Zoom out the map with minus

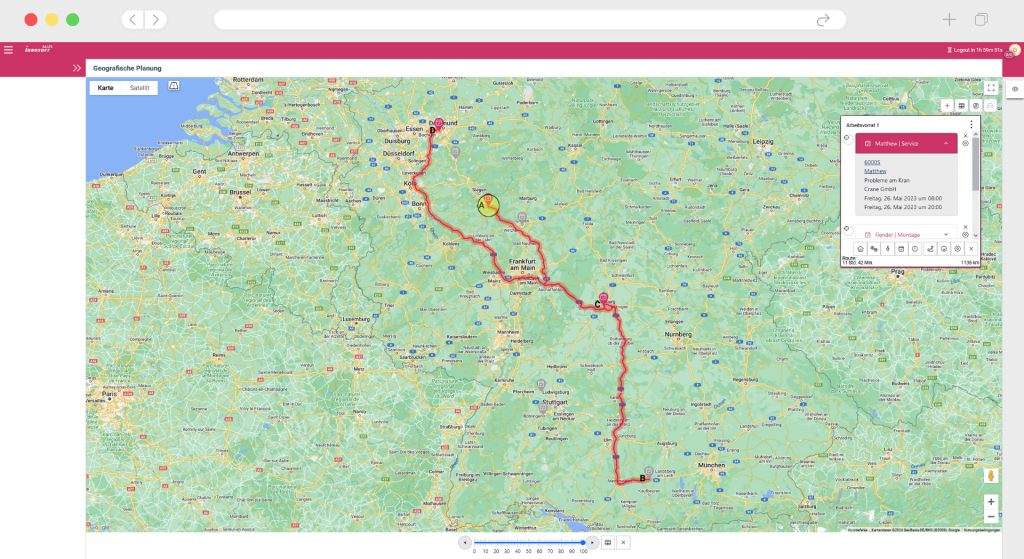pos(991,517)
